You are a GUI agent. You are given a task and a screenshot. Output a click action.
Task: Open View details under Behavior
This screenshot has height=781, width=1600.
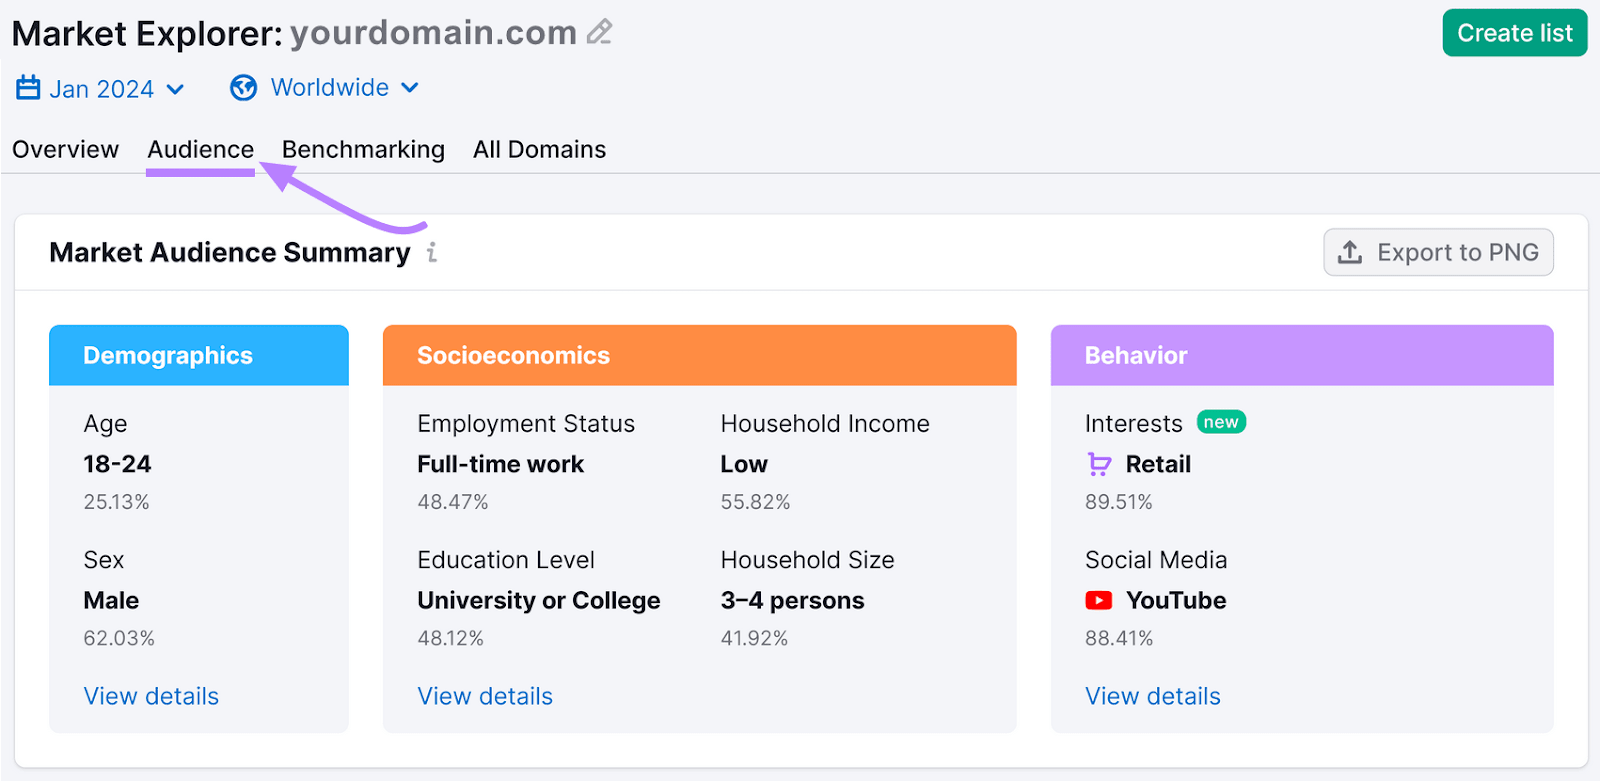click(x=1153, y=696)
